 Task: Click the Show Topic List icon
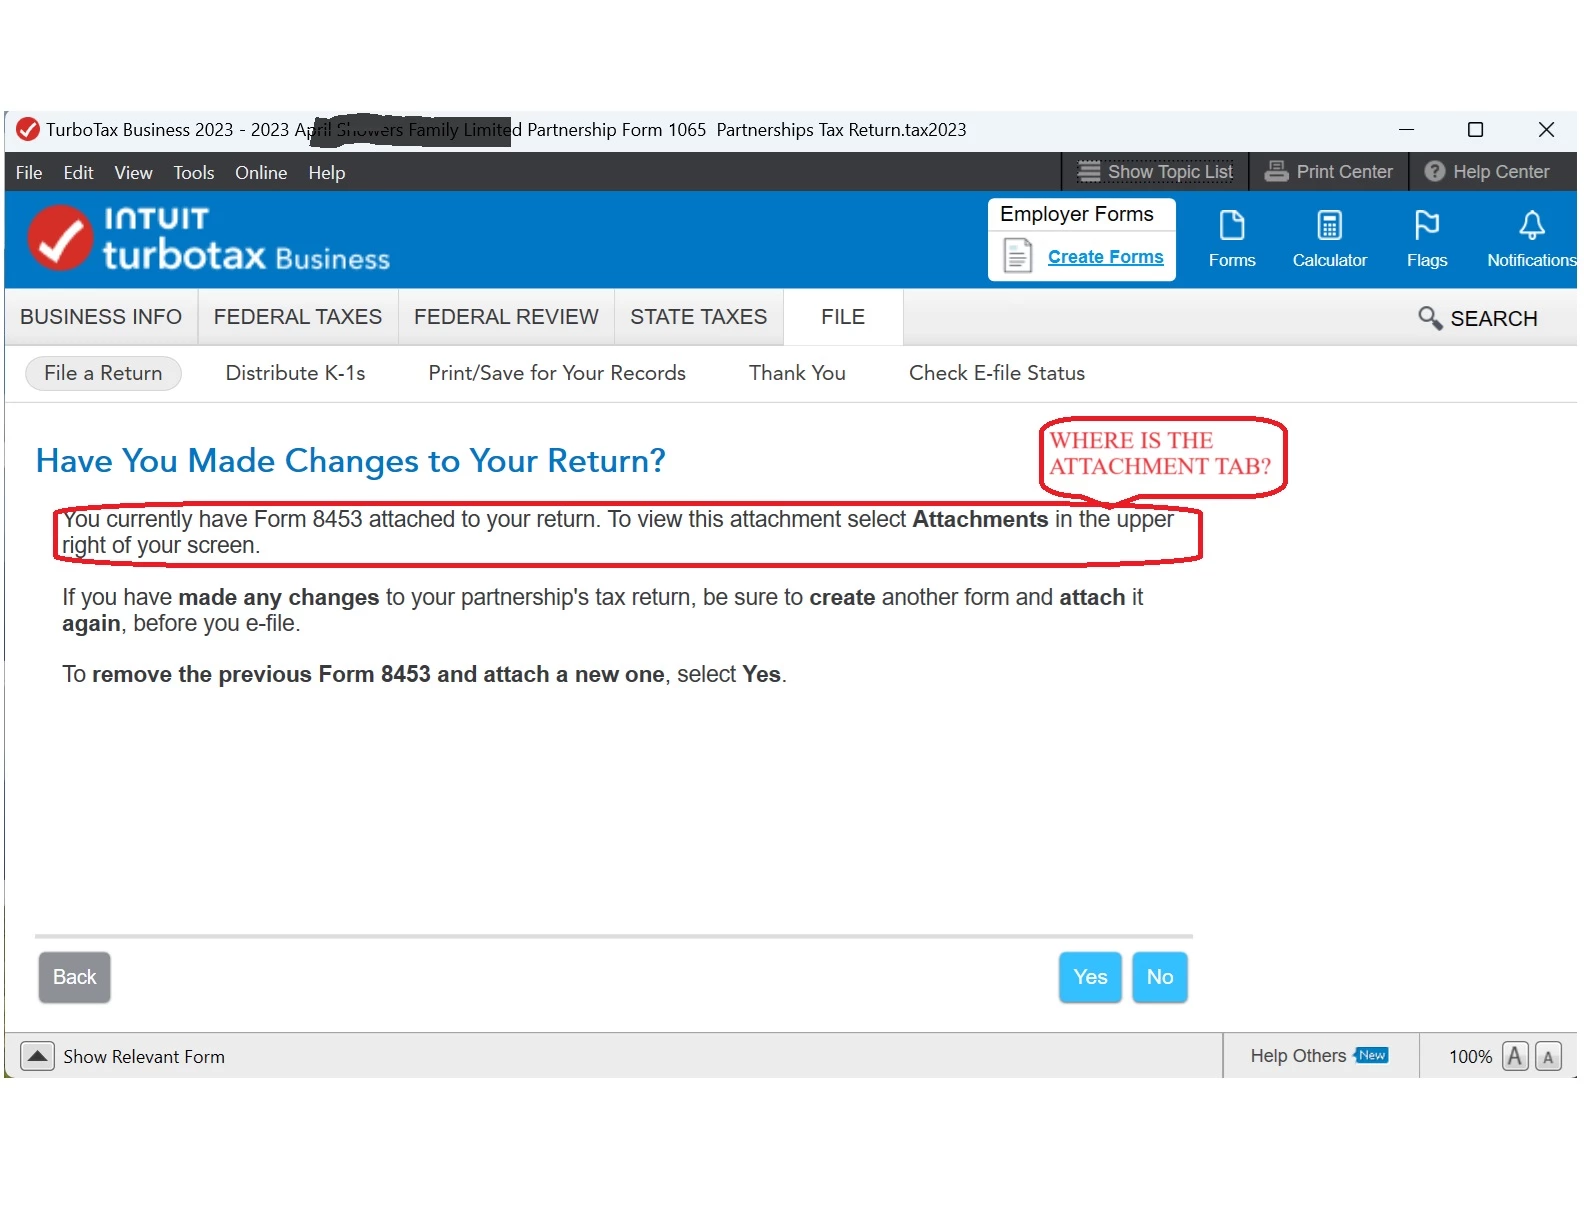pyautogui.click(x=1089, y=171)
